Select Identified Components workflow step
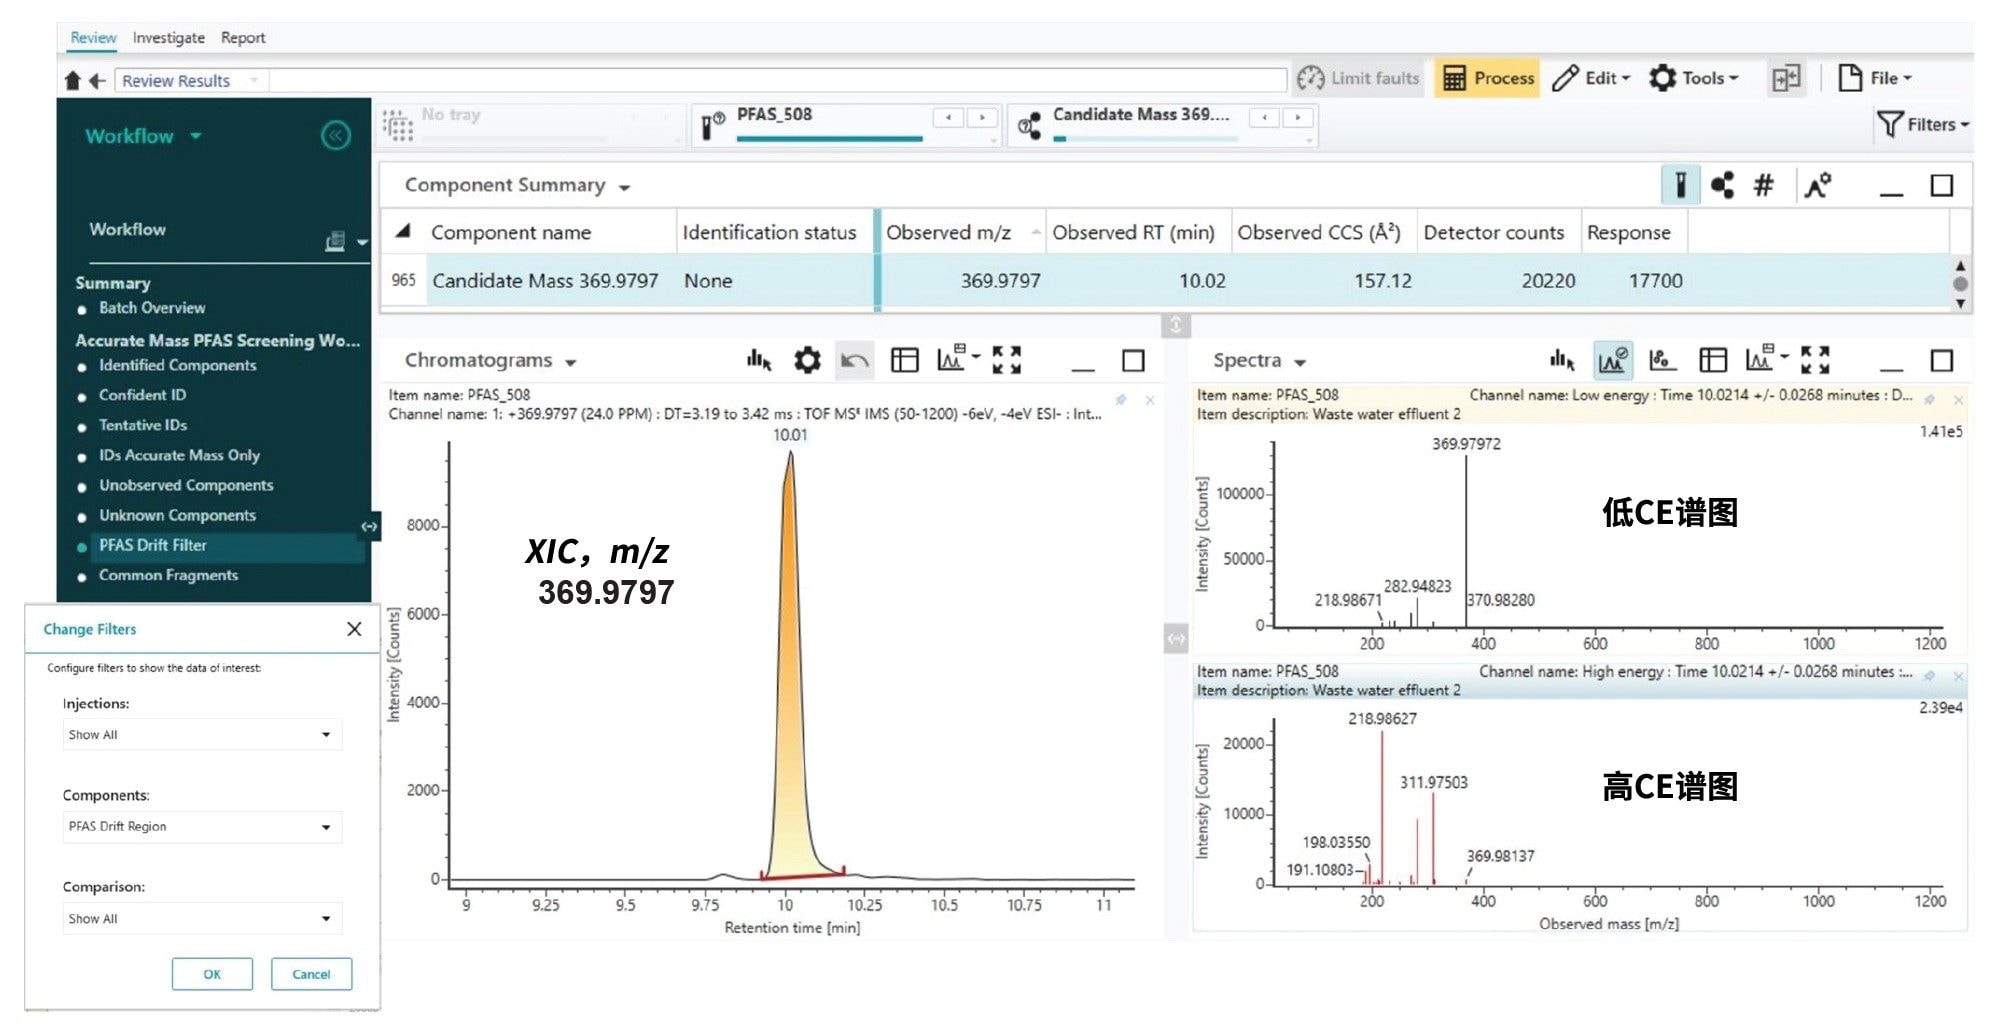Viewport: 2000px width, 1032px height. click(x=177, y=366)
